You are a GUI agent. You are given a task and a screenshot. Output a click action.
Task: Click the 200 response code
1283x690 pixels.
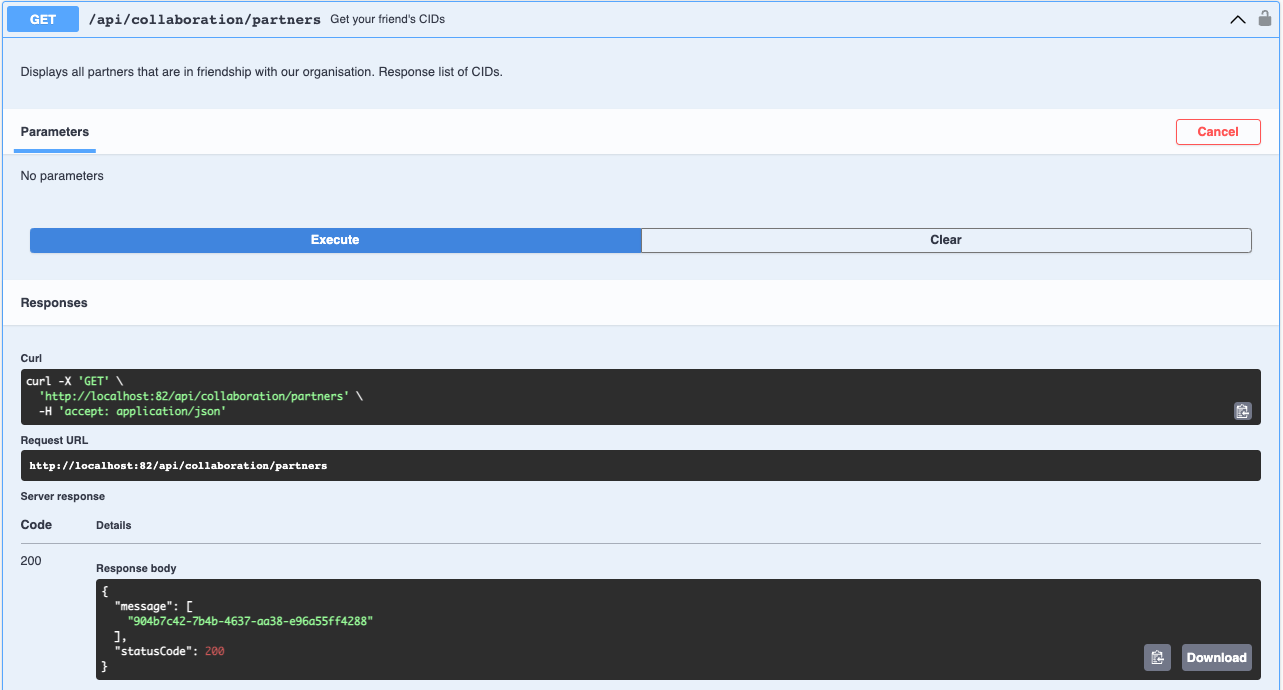tap(31, 561)
